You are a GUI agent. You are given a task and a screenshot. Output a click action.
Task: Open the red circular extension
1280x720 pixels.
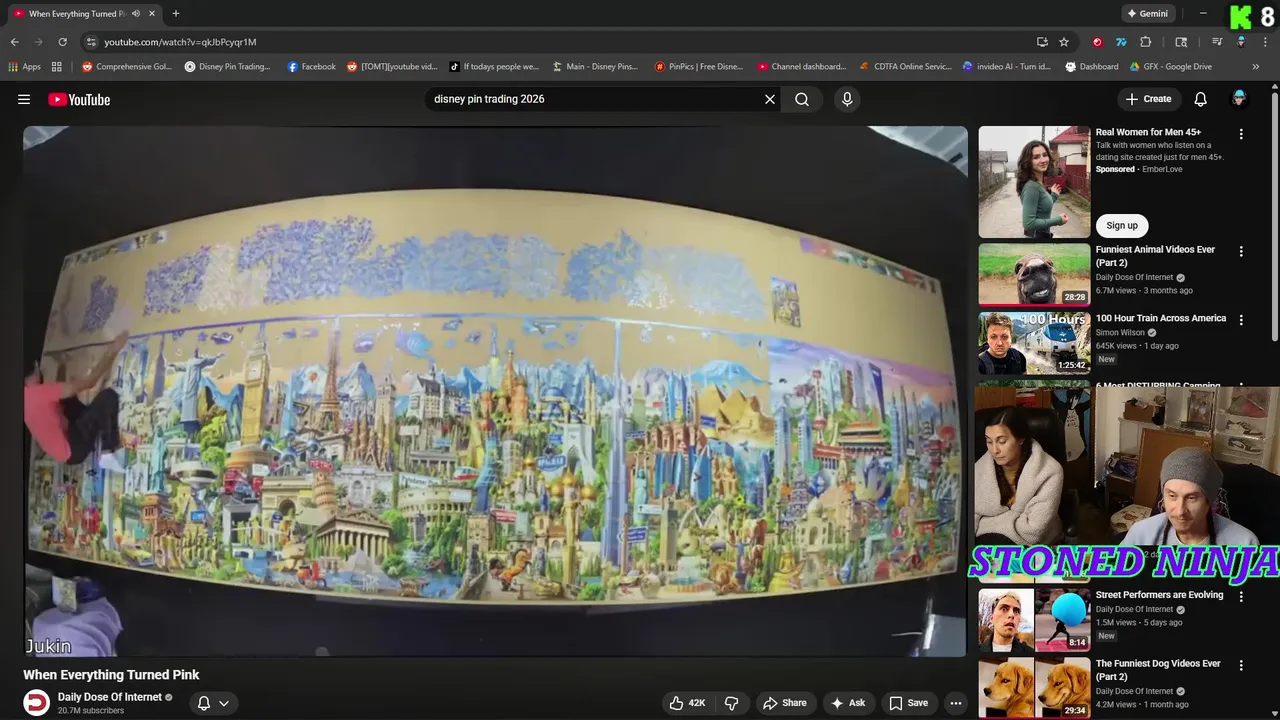(1097, 42)
